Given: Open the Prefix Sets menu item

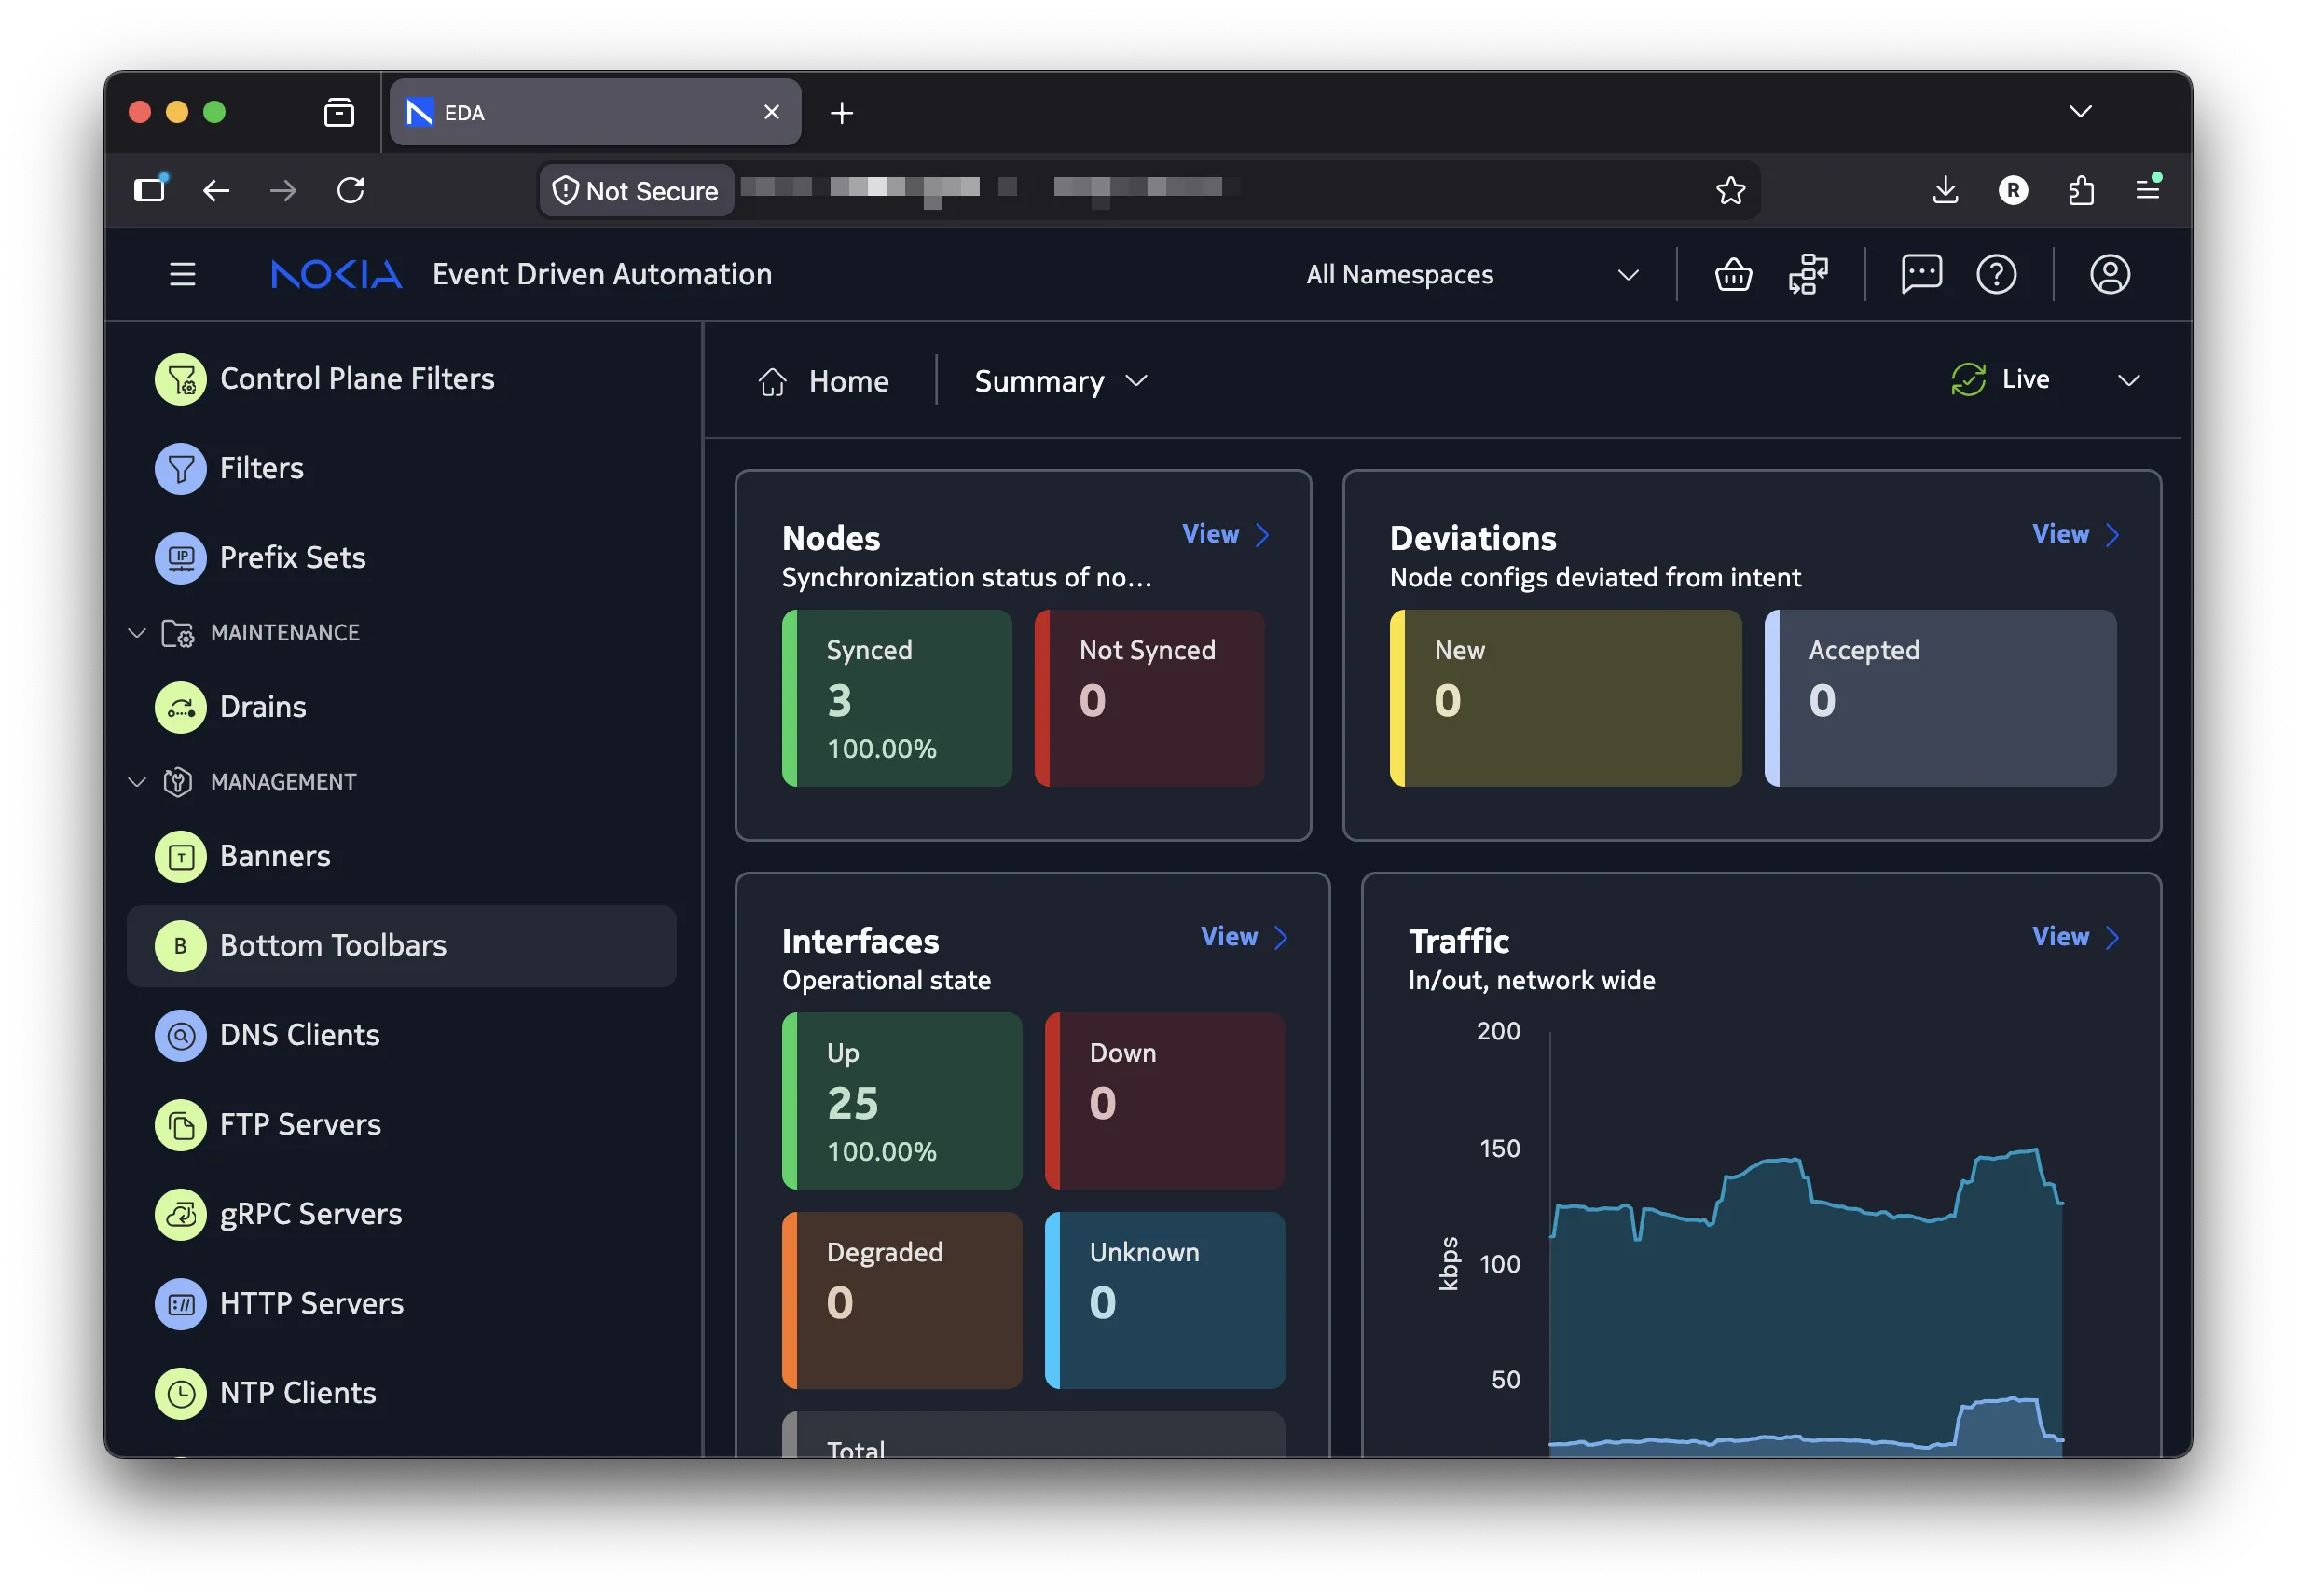Looking at the screenshot, I should (401, 558).
